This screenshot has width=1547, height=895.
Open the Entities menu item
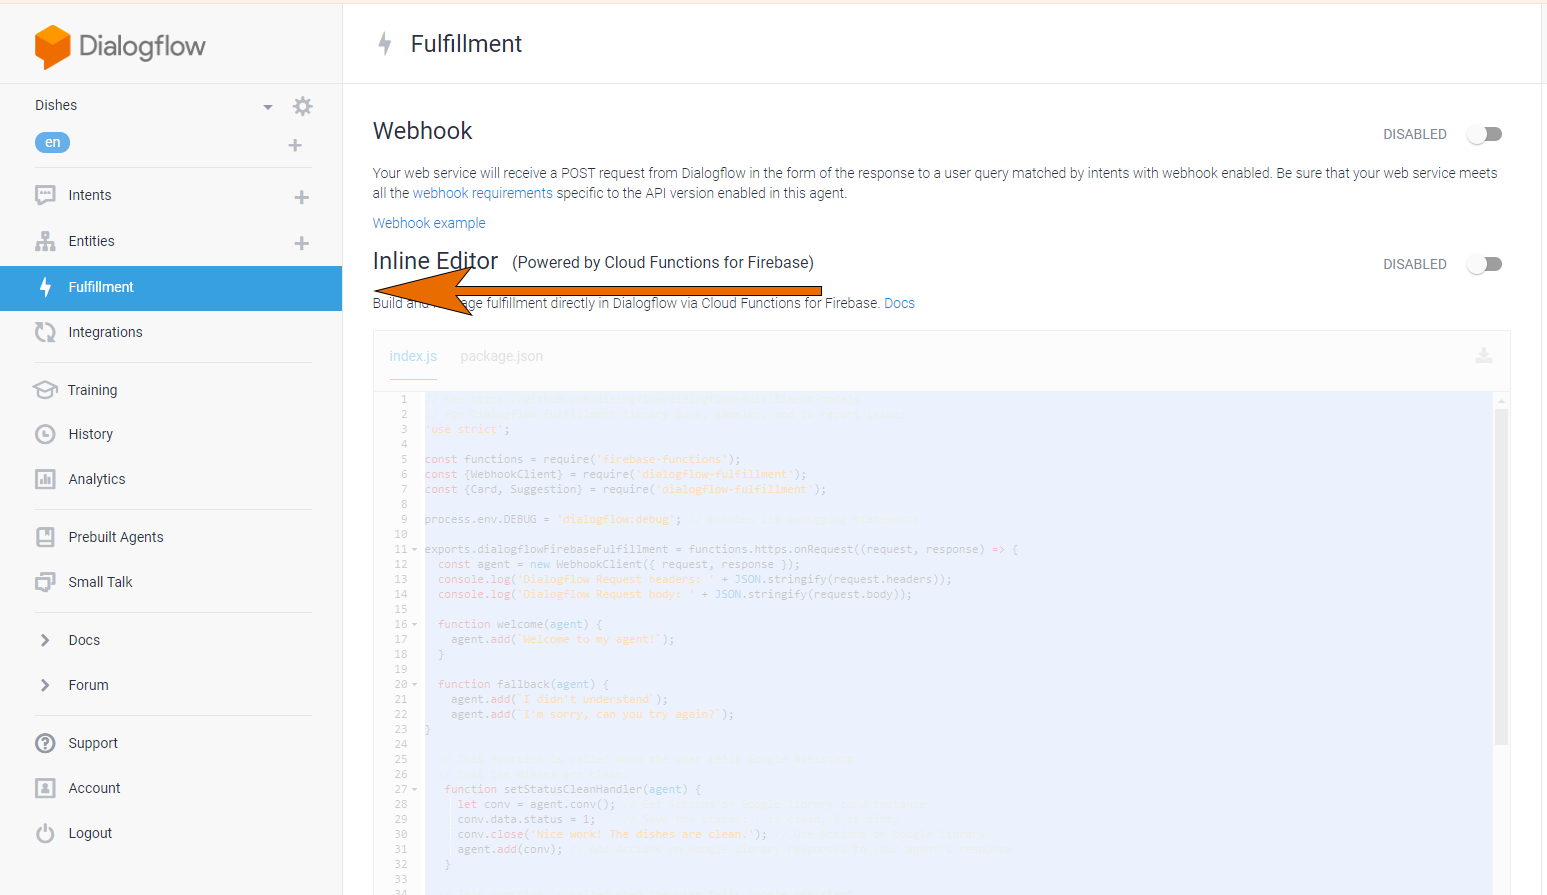point(91,241)
